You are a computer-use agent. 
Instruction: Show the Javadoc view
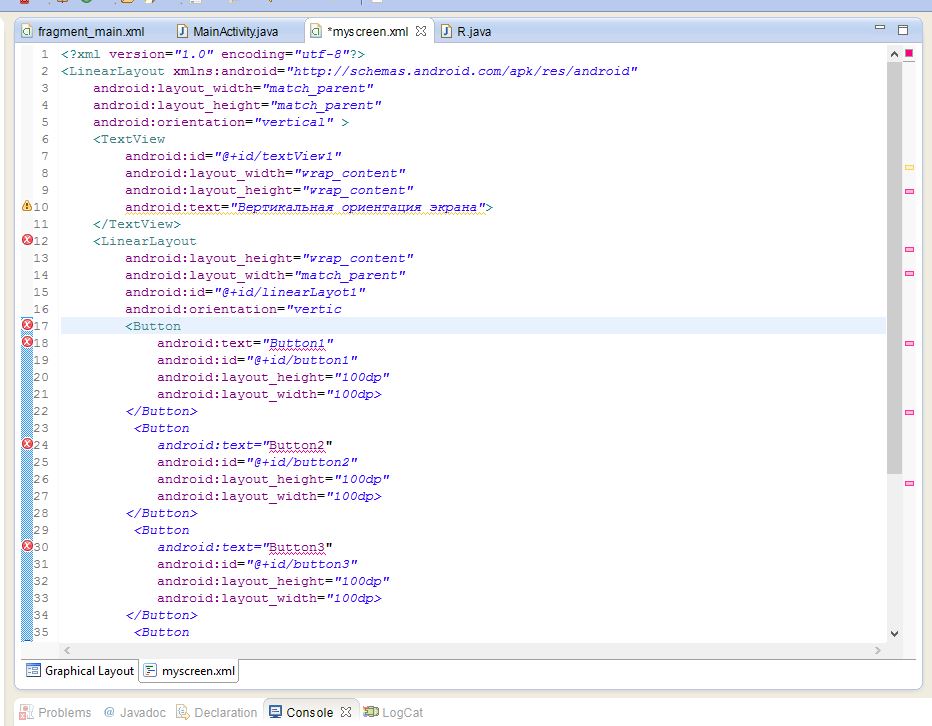pos(134,712)
